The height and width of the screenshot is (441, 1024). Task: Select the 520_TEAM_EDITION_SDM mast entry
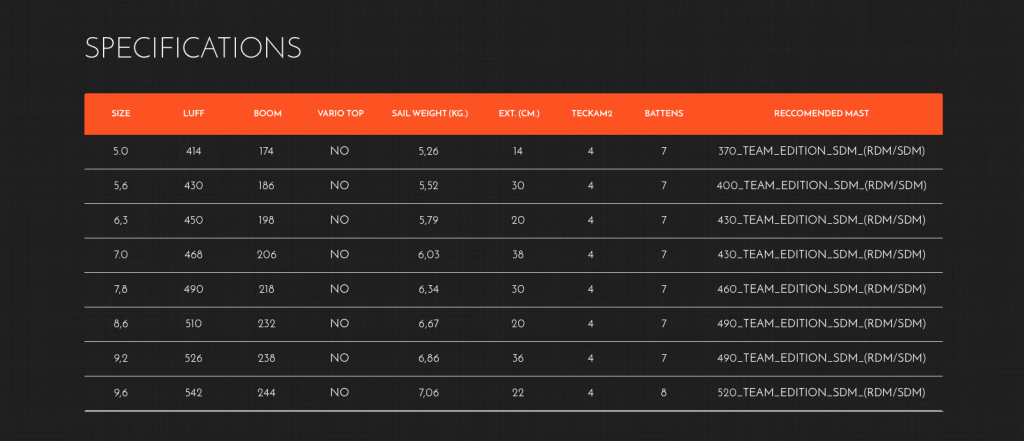click(822, 393)
